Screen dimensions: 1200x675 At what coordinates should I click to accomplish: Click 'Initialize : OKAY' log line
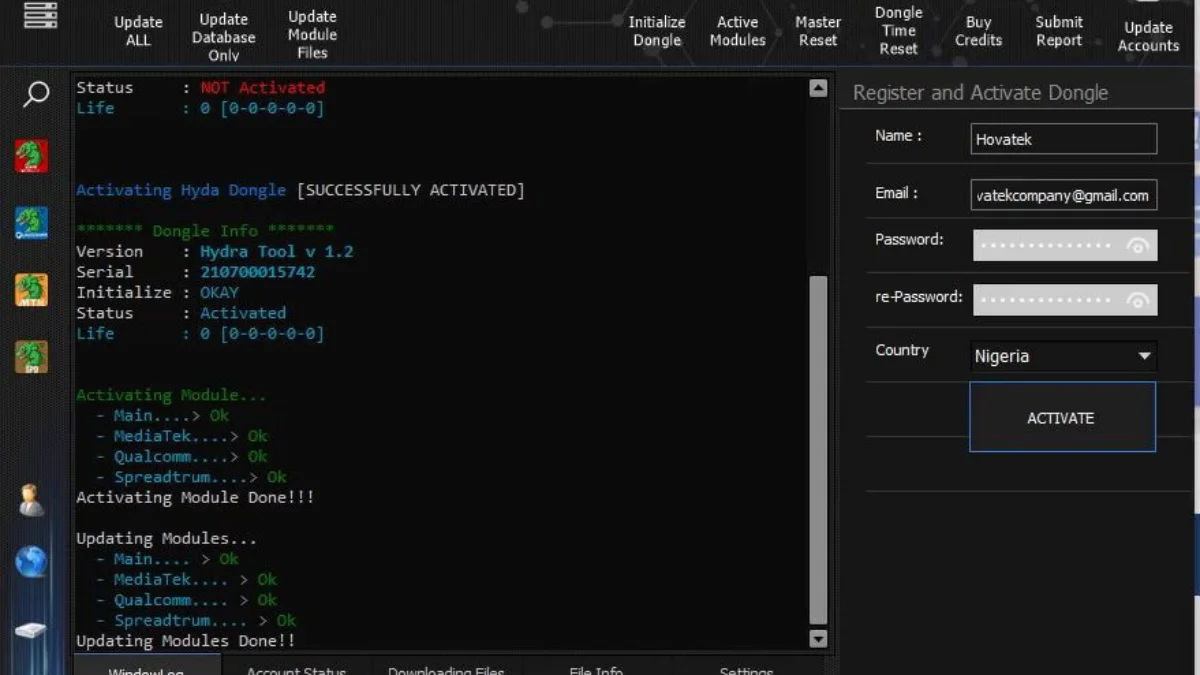tap(157, 293)
